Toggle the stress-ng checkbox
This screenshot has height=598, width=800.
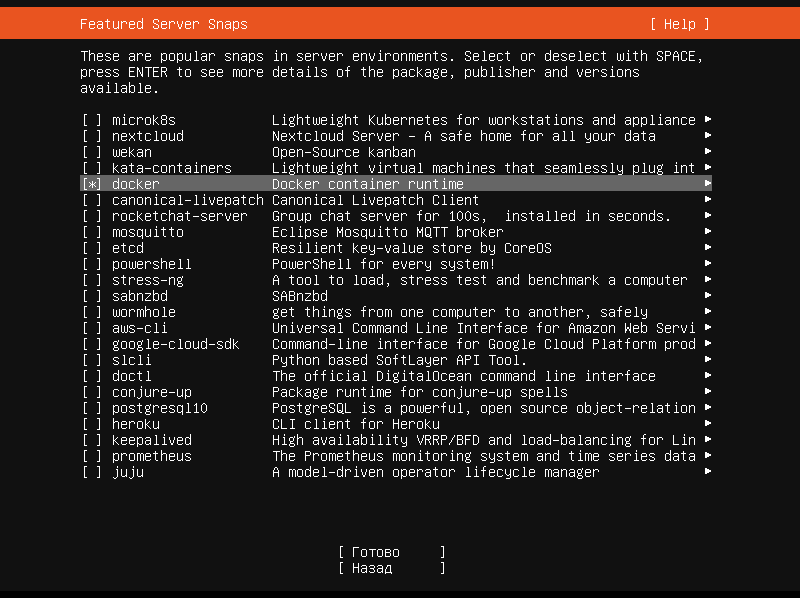[x=92, y=280]
